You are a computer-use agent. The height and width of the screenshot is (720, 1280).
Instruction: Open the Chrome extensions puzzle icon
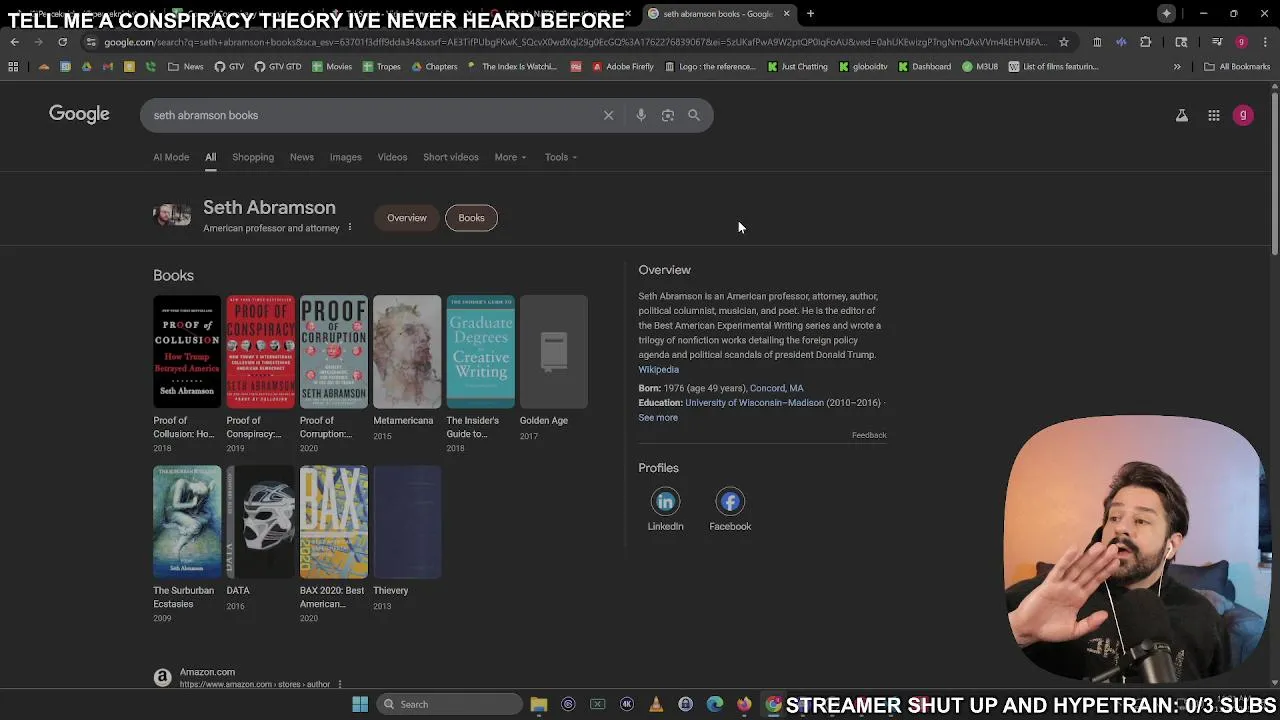pyautogui.click(x=1146, y=42)
